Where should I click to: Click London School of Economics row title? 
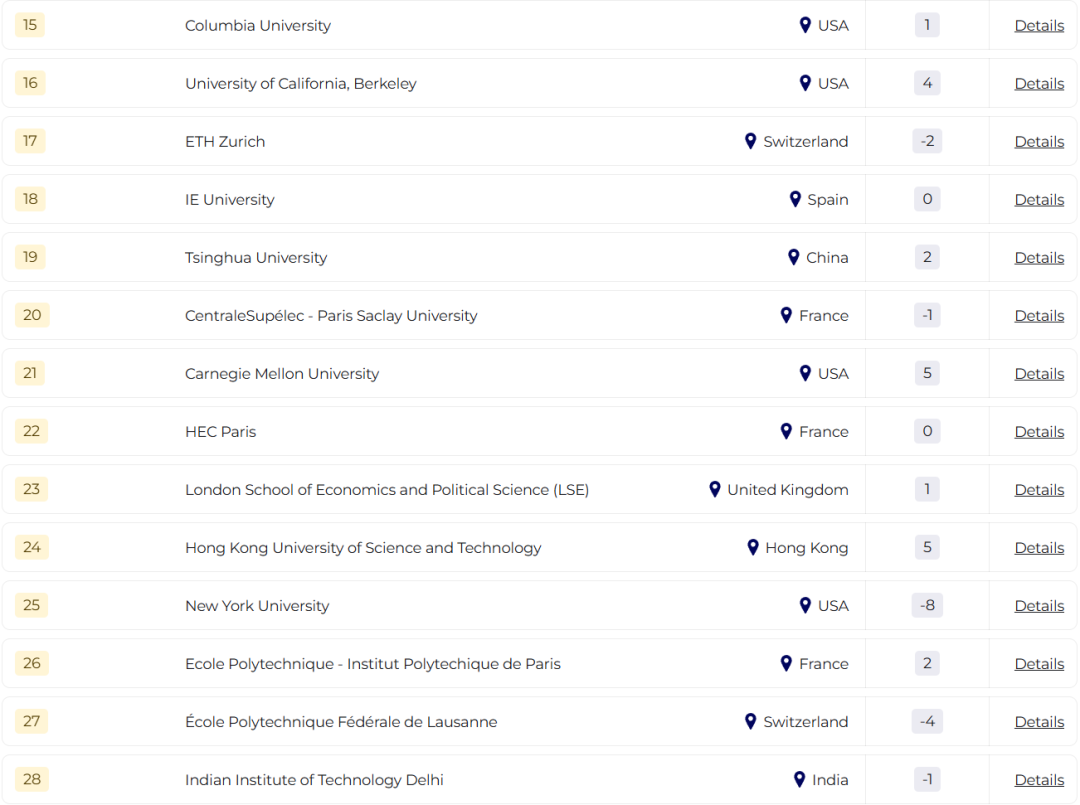tap(387, 490)
